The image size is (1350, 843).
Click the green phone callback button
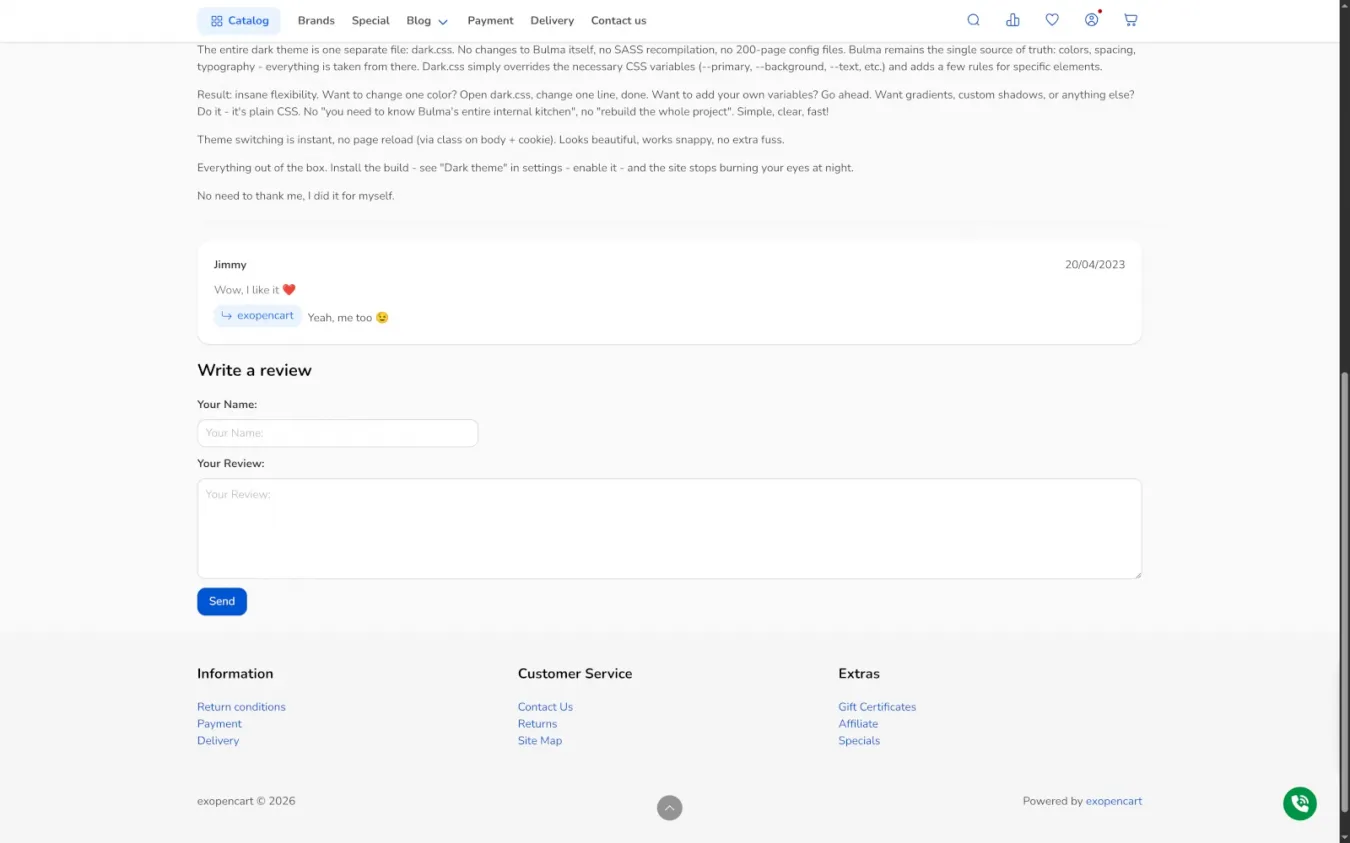click(x=1299, y=803)
